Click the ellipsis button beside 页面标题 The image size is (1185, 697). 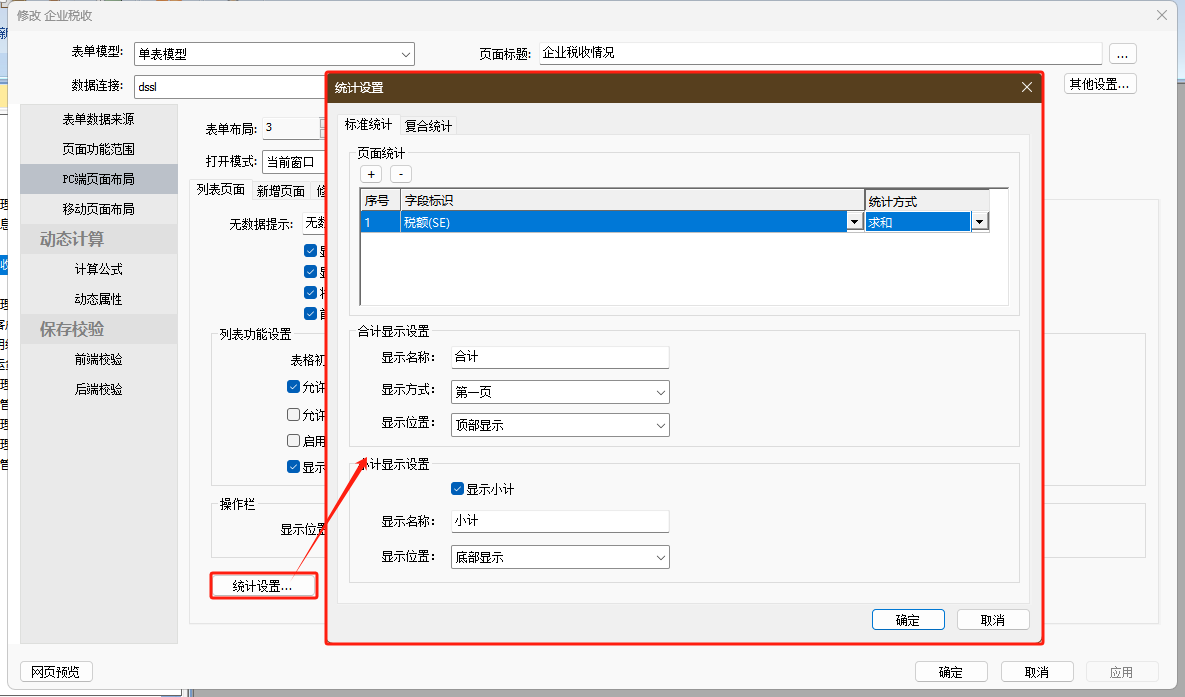[1122, 54]
